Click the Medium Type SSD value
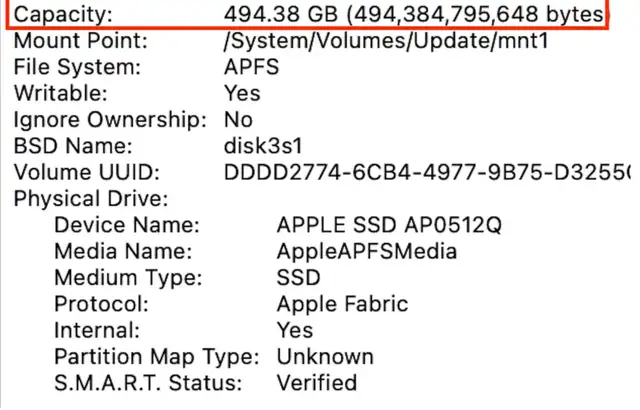The image size is (640, 410). pos(298,278)
